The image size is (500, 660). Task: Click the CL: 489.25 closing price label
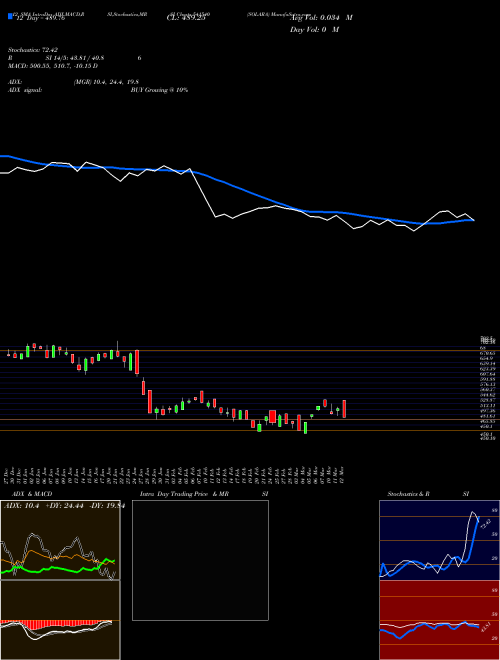pyautogui.click(x=186, y=18)
